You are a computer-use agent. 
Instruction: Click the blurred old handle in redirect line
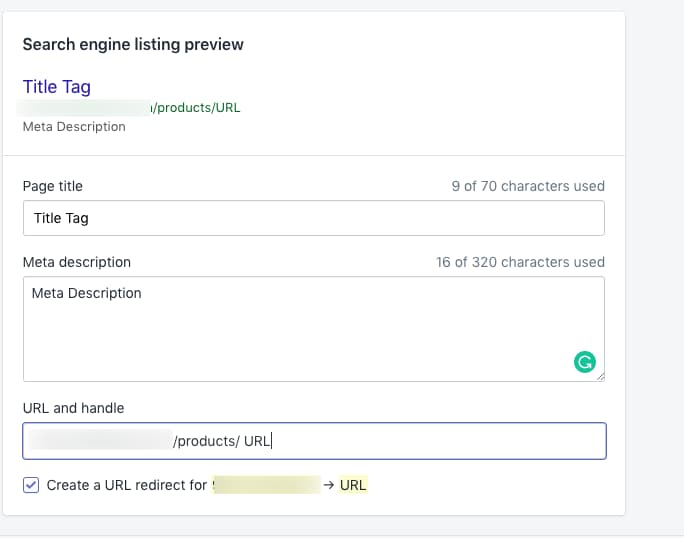click(x=265, y=485)
